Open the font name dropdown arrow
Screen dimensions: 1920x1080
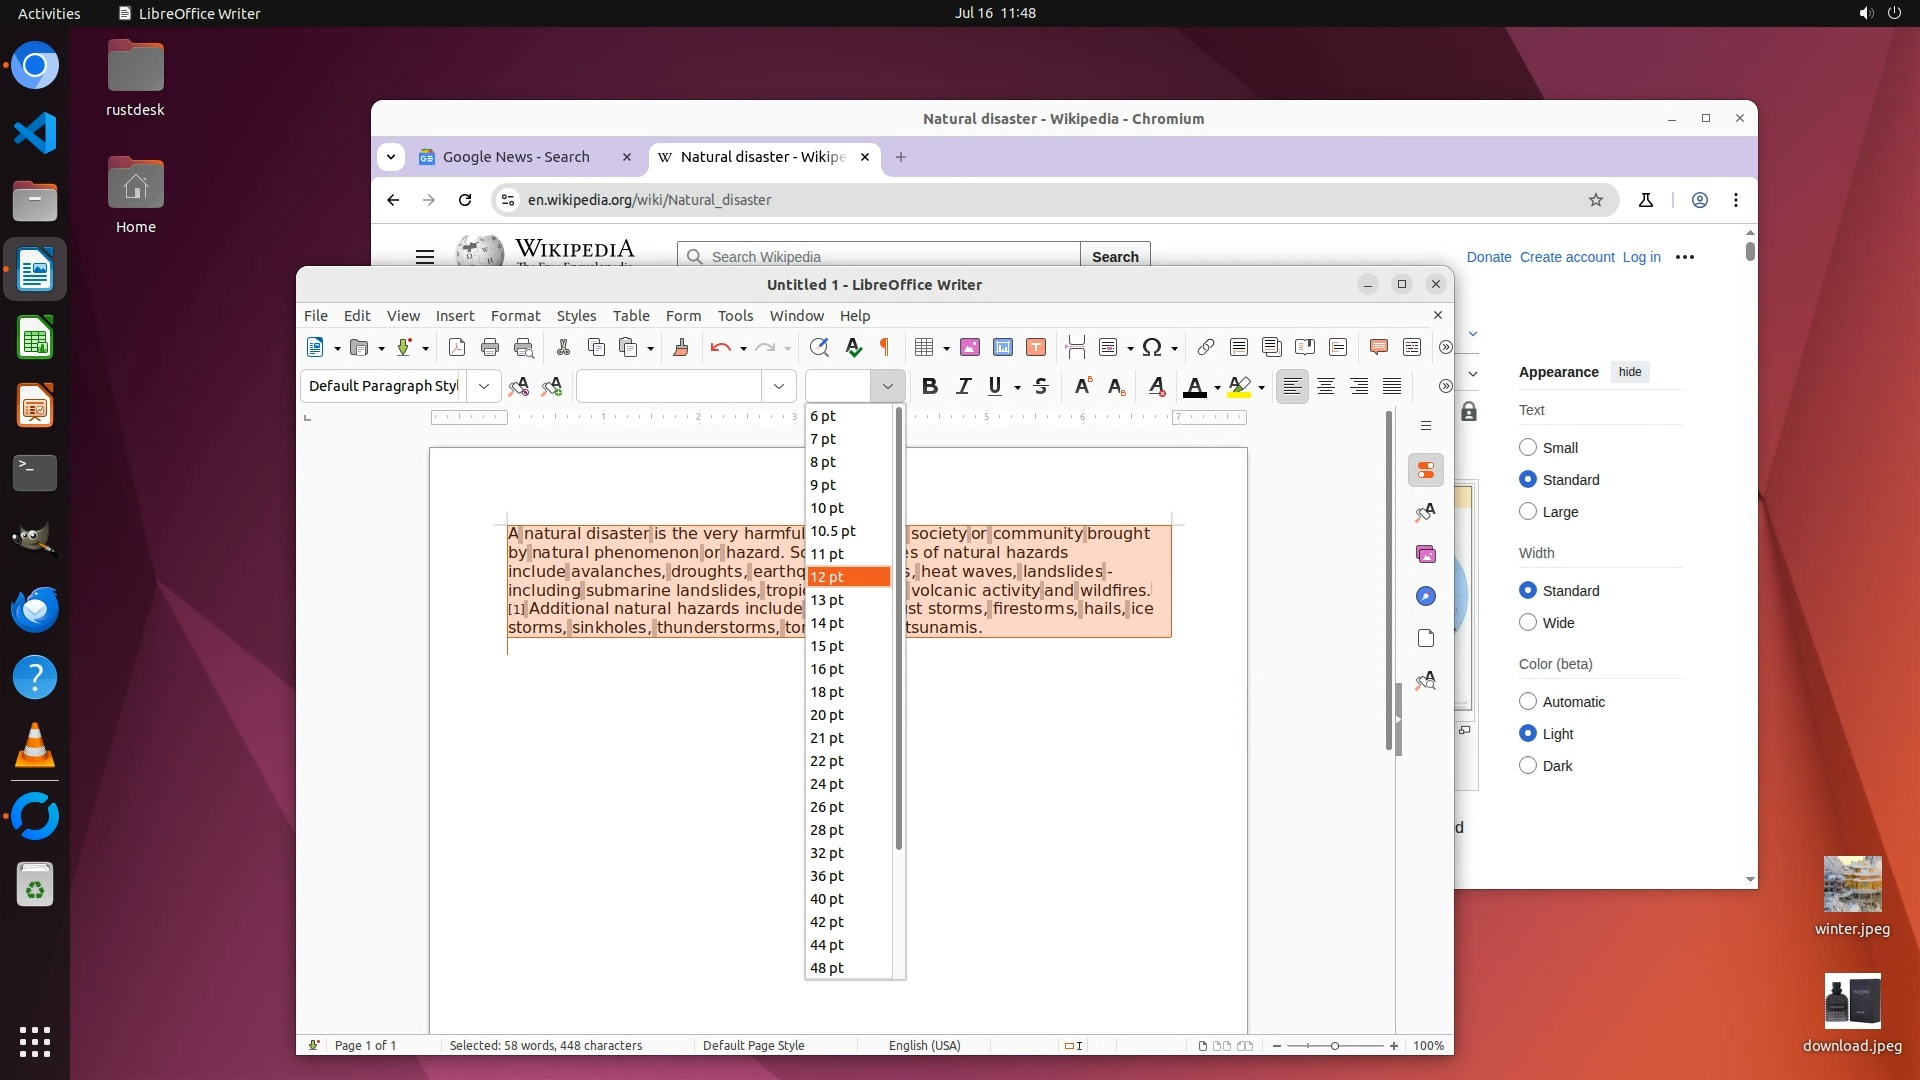tap(779, 386)
